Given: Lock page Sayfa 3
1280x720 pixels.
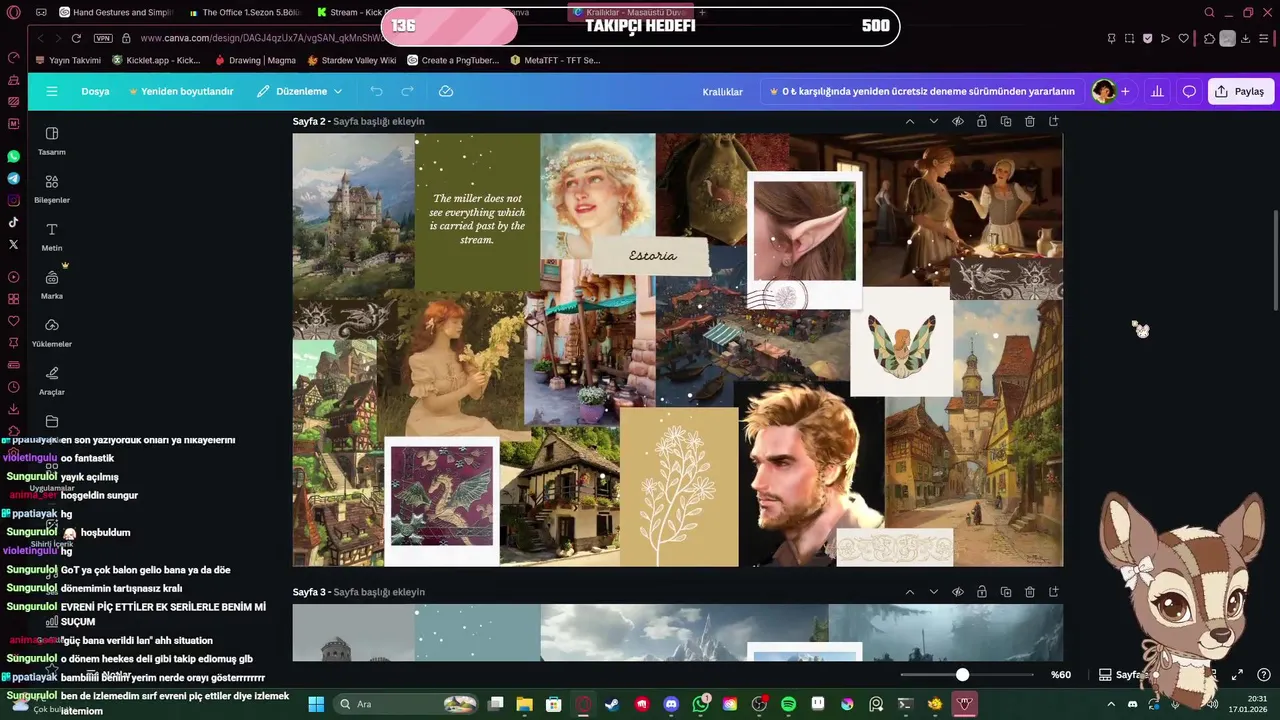Looking at the screenshot, I should pyautogui.click(x=982, y=592).
